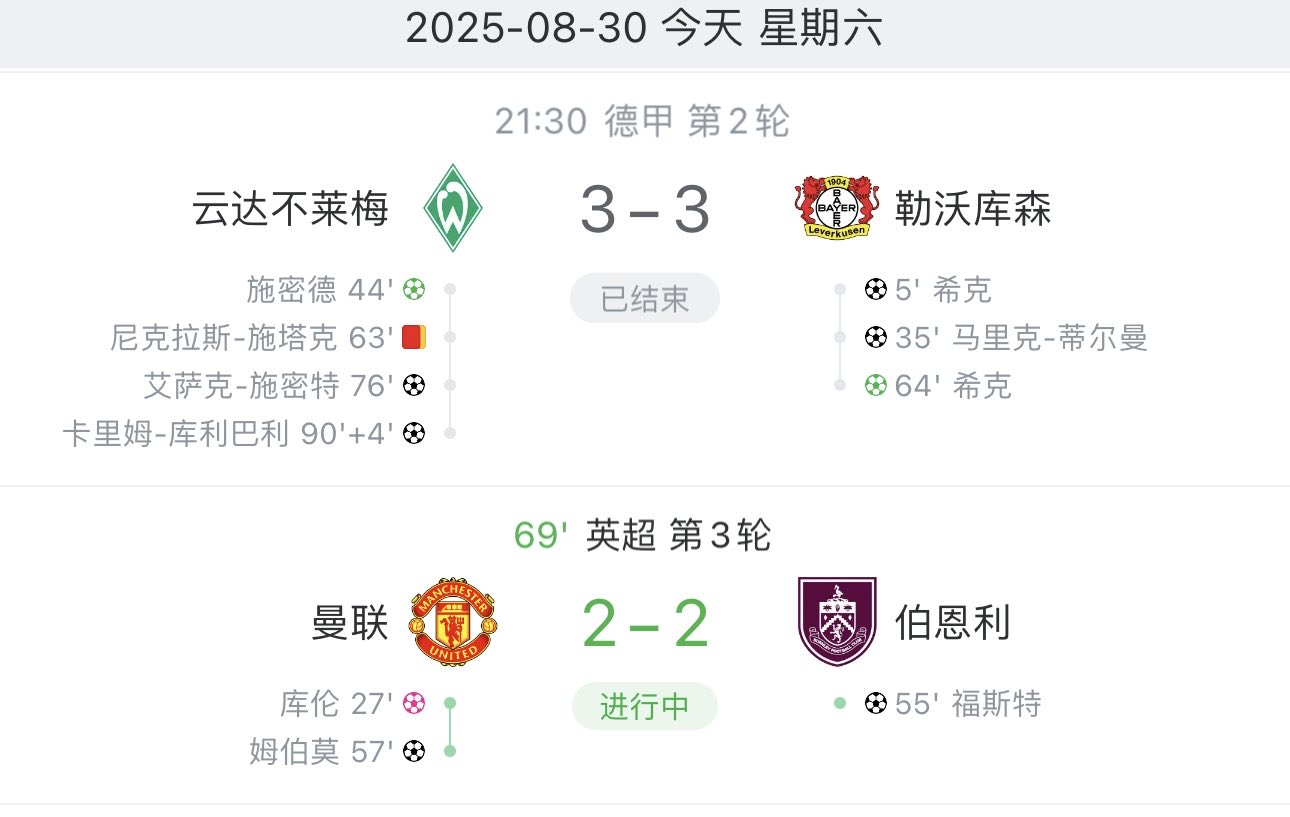Click the Bayer Leverkusen club logo
Screen dimensions: 1290x817
tap(838, 208)
